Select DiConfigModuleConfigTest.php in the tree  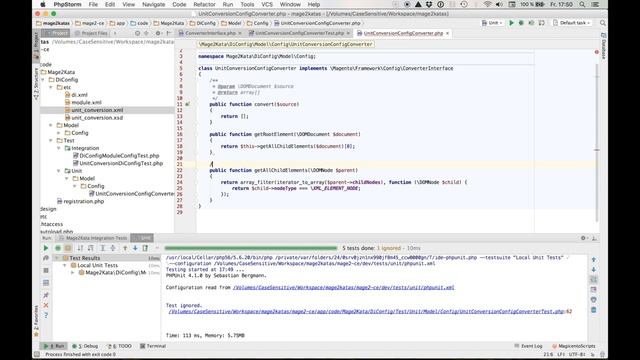click(119, 156)
